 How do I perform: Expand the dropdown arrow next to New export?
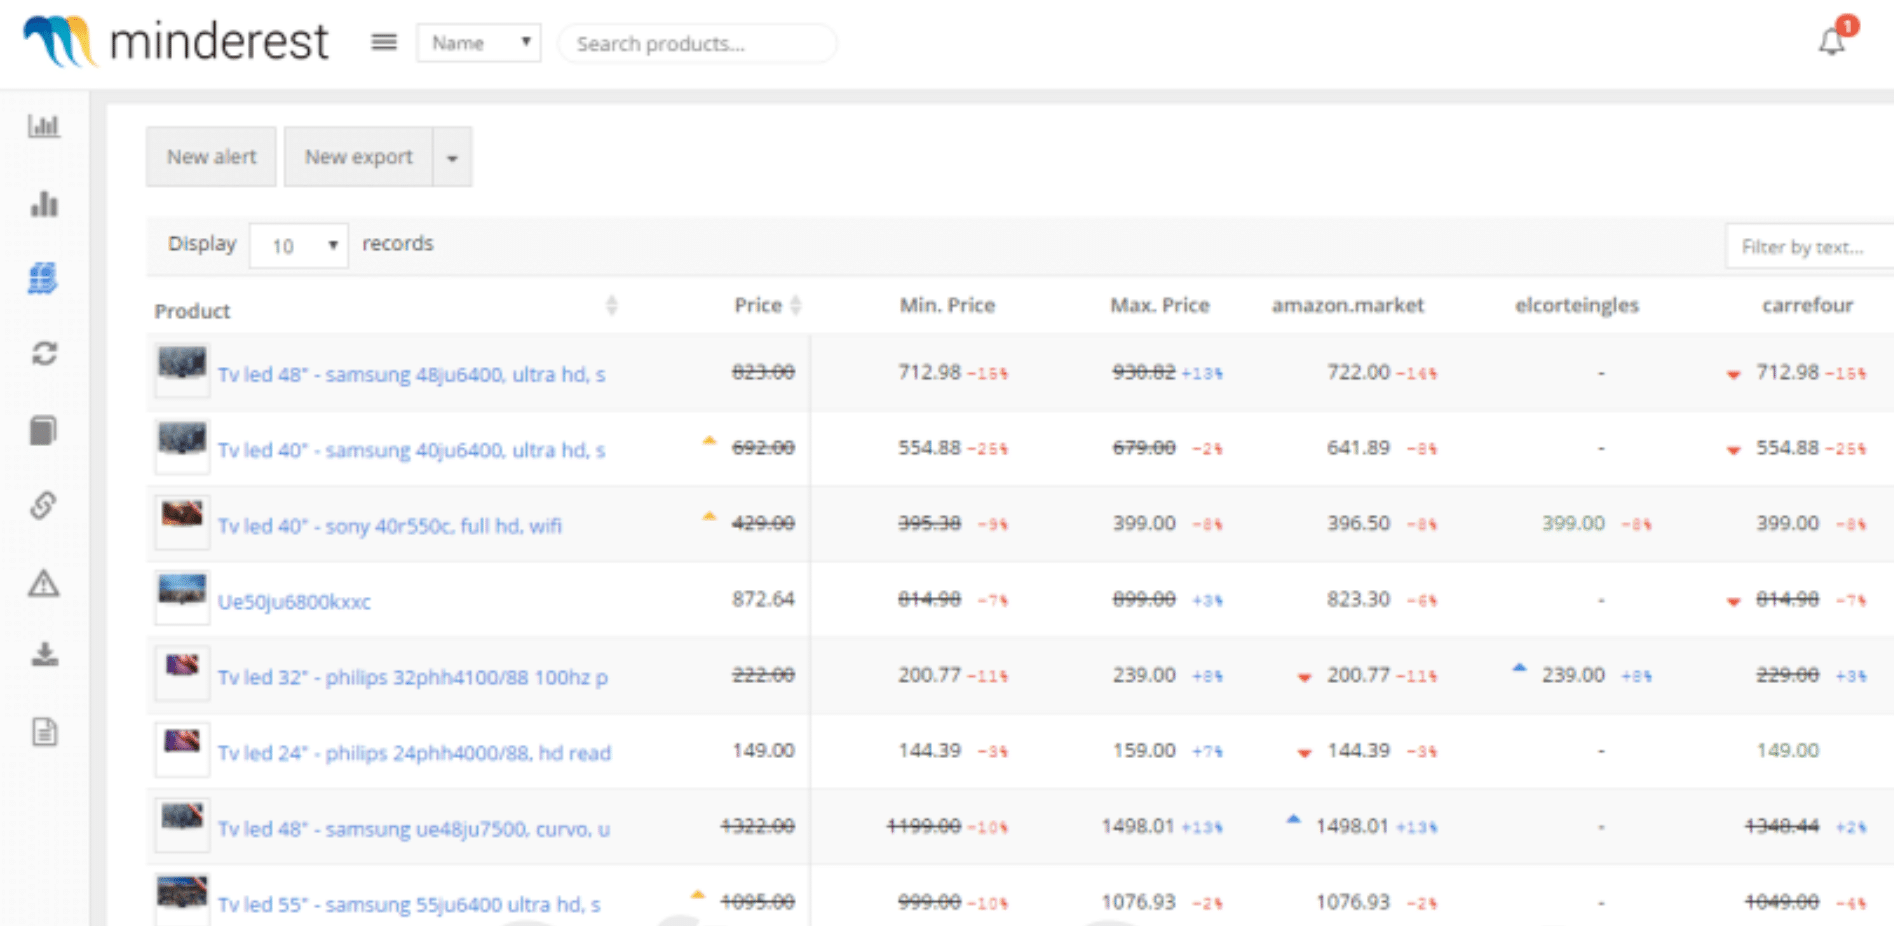click(453, 156)
